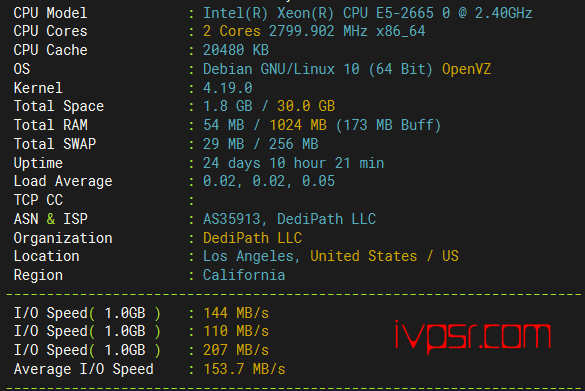Select the 30.0 GB total space value

[x=306, y=106]
